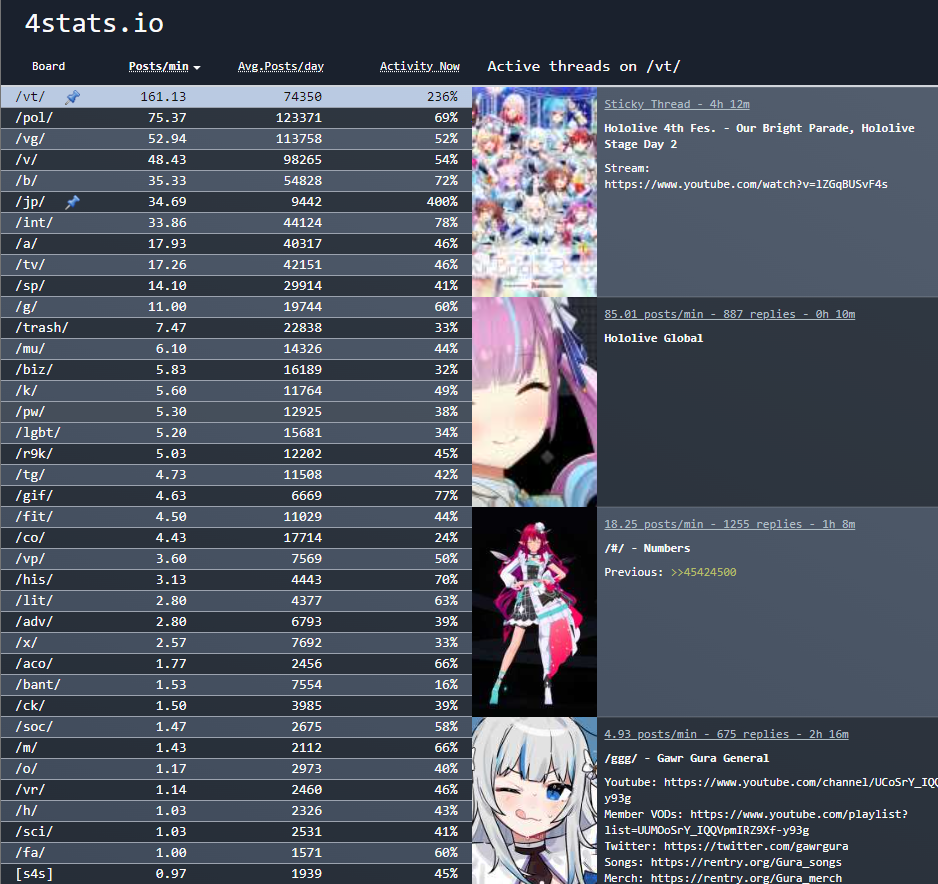Select the /jp/ board row
938x884 pixels.
tap(236, 202)
